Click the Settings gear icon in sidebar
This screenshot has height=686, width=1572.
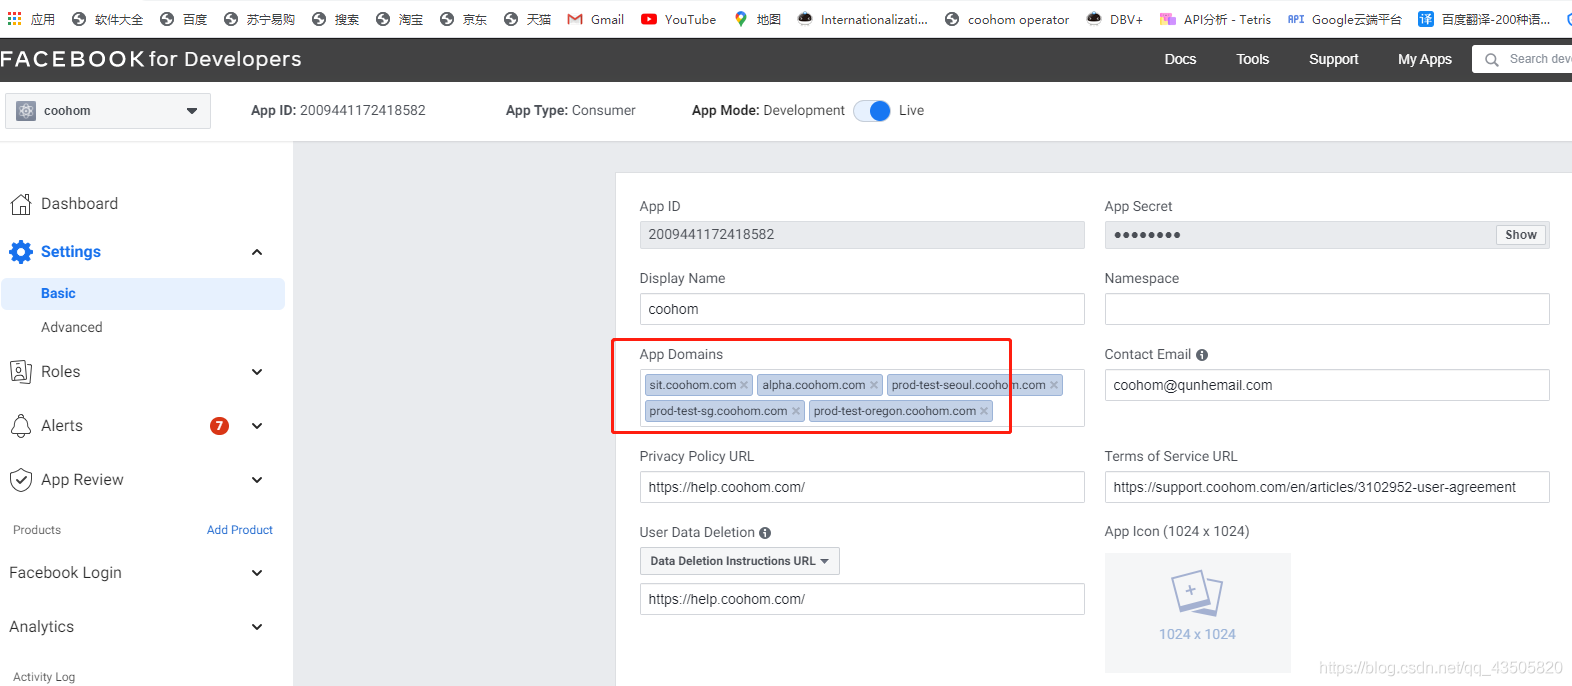tap(21, 252)
